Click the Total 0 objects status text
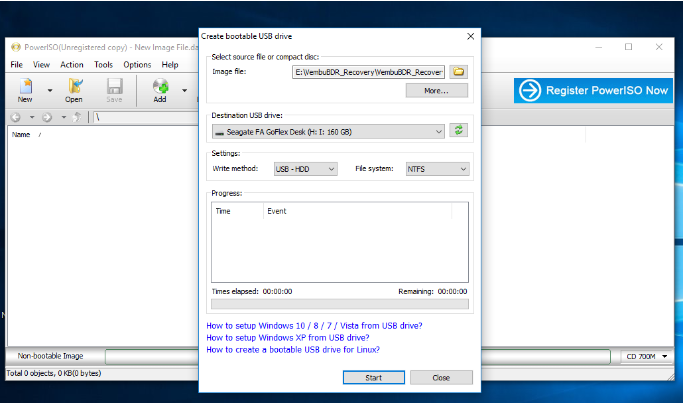 click(54, 373)
